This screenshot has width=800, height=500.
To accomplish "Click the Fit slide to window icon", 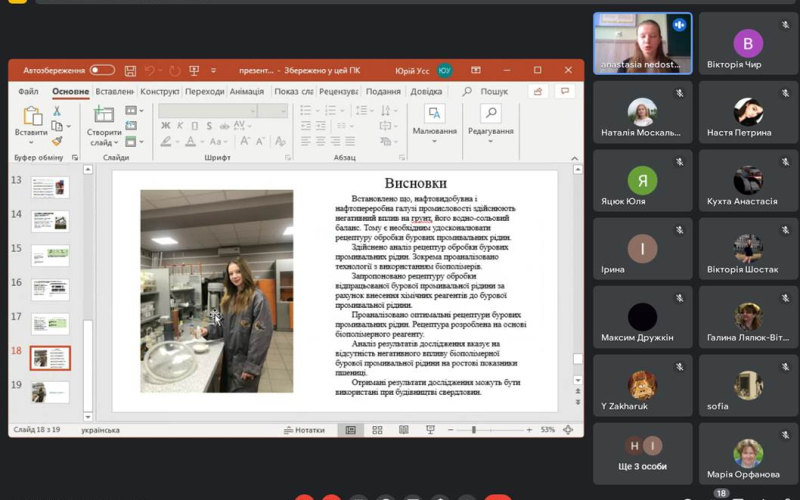I will [568, 430].
